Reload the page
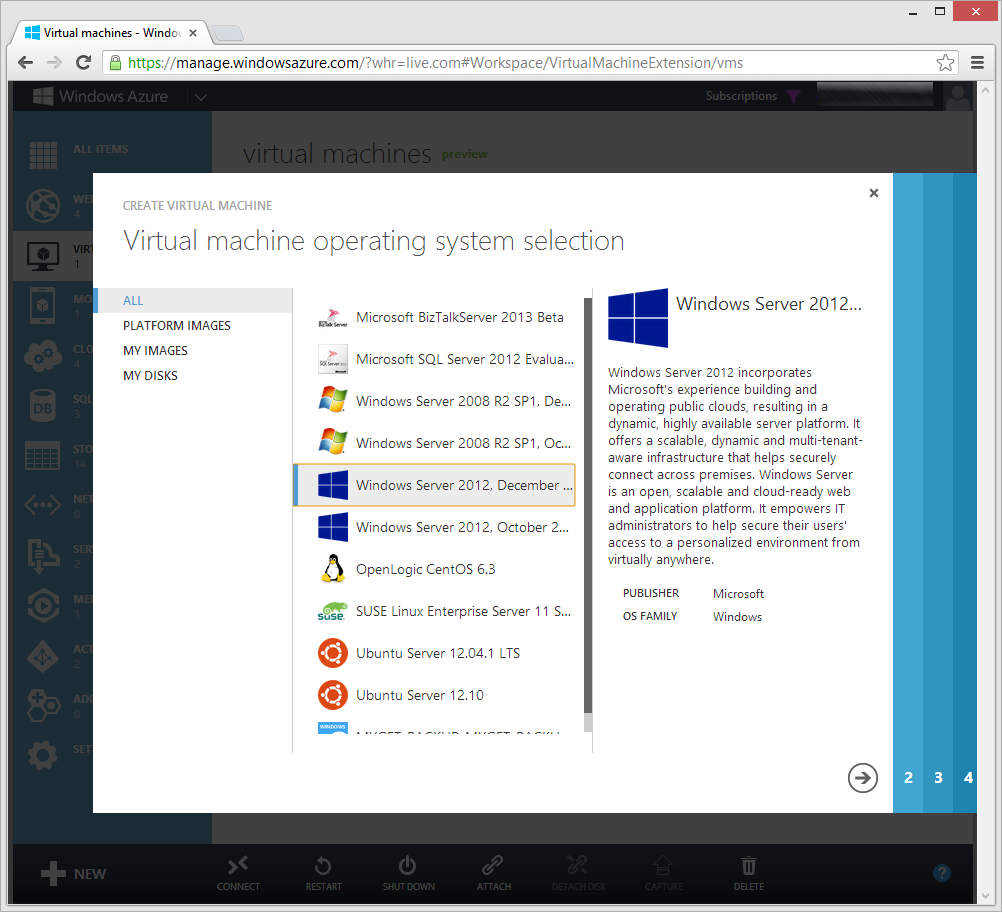This screenshot has height=912, width=1002. pyautogui.click(x=83, y=63)
